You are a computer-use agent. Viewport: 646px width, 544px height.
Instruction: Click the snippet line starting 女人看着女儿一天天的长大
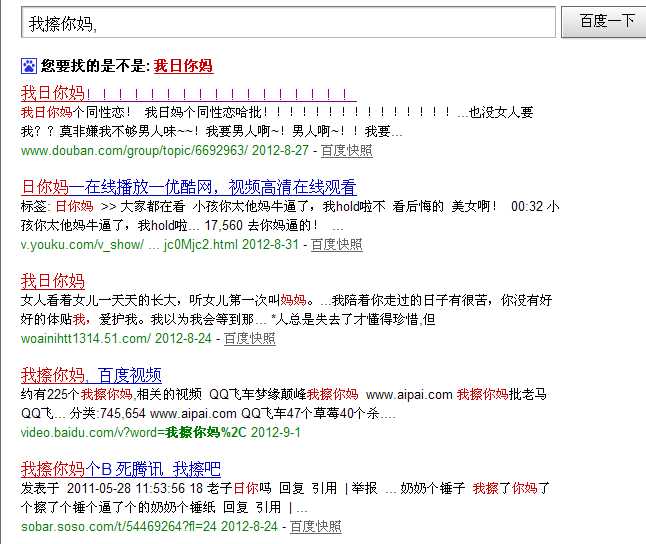click(x=286, y=300)
